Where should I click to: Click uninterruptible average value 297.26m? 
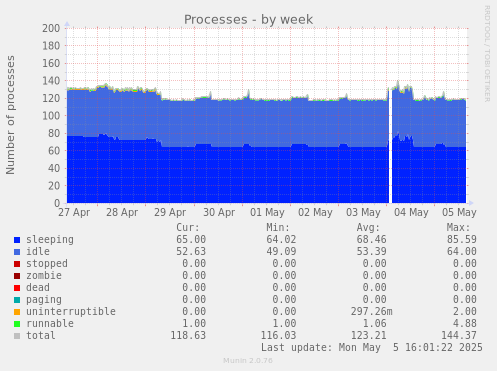(x=371, y=312)
